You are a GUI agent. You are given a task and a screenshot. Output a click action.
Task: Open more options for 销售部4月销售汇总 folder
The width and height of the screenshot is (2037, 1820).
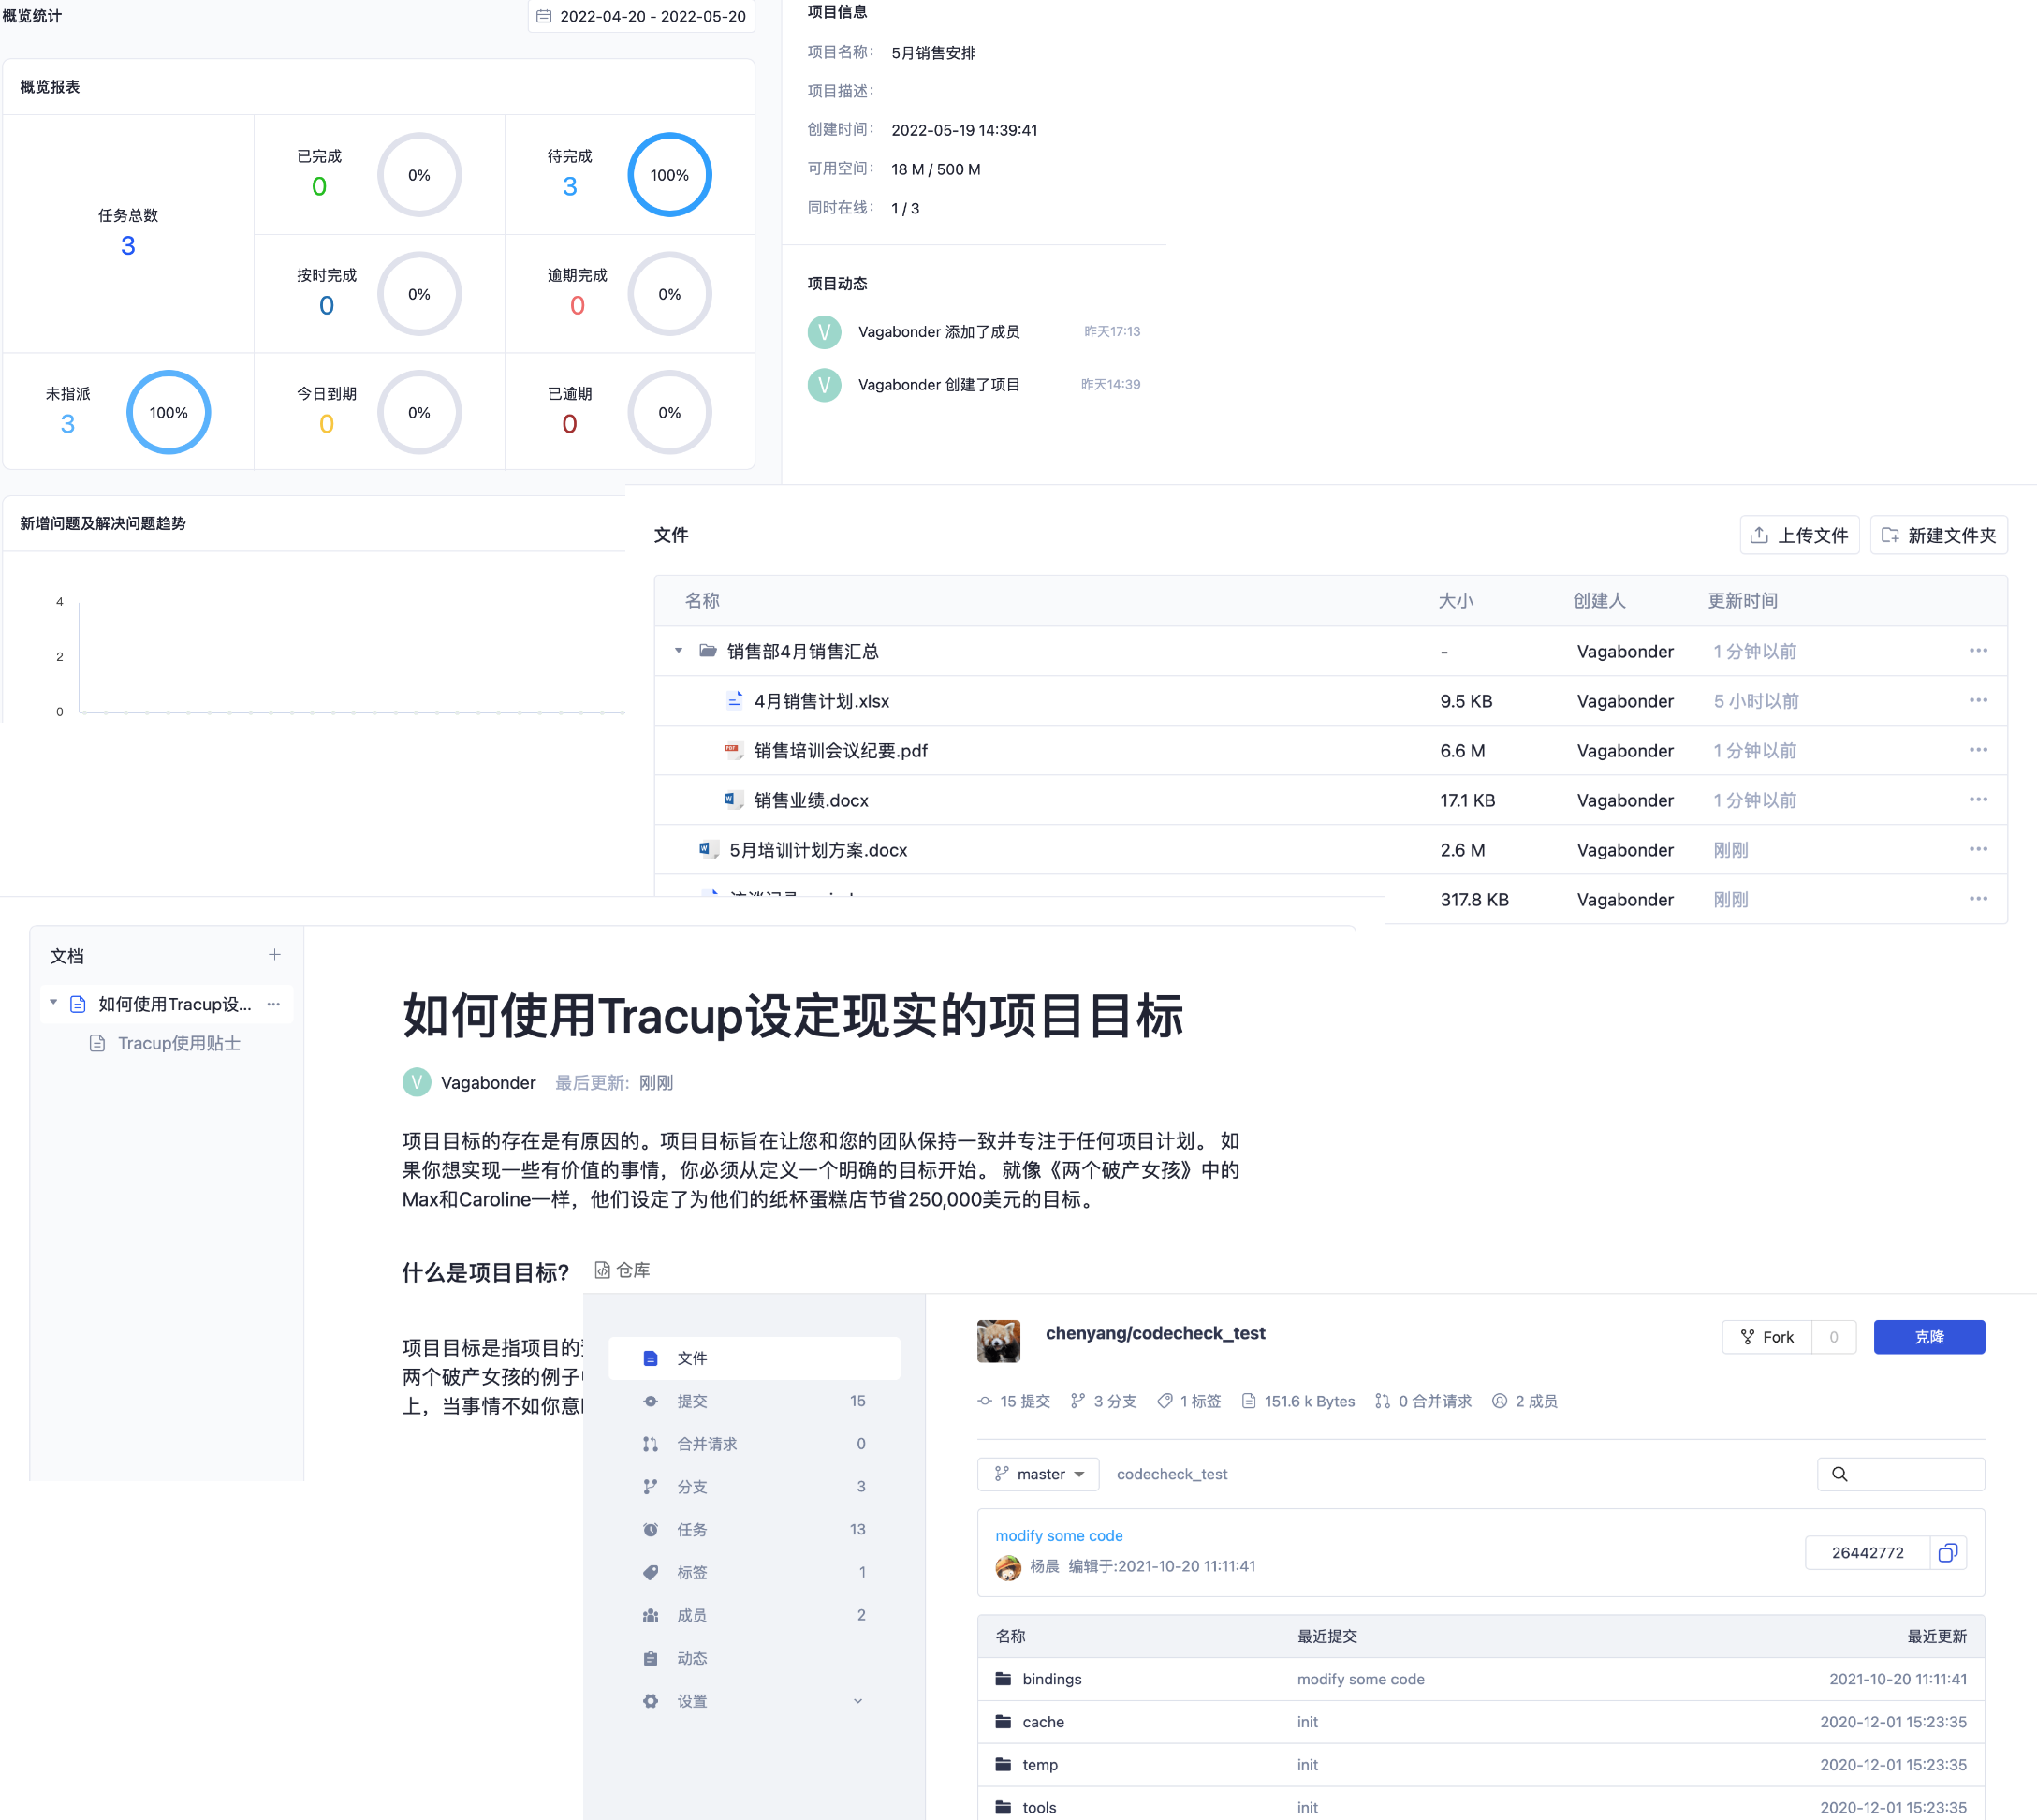point(1977,651)
